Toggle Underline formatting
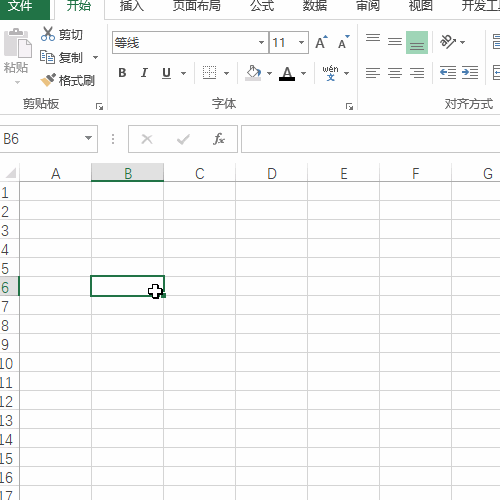Image resolution: width=500 pixels, height=500 pixels. click(166, 73)
